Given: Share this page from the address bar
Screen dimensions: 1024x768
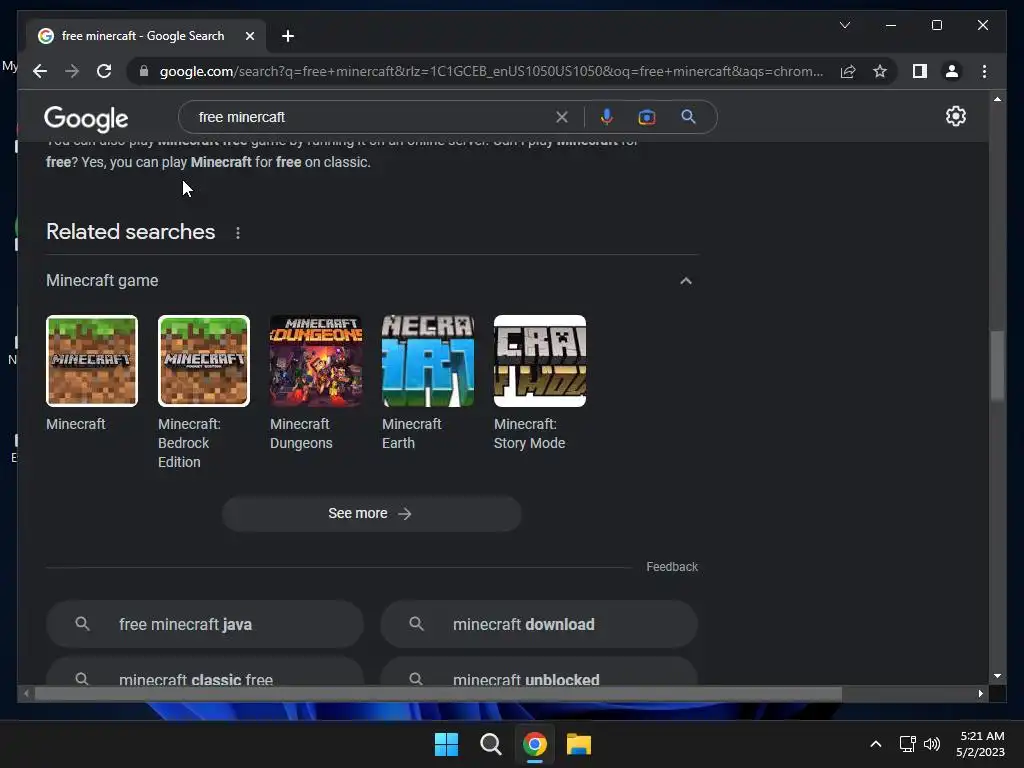Looking at the screenshot, I should click(848, 71).
